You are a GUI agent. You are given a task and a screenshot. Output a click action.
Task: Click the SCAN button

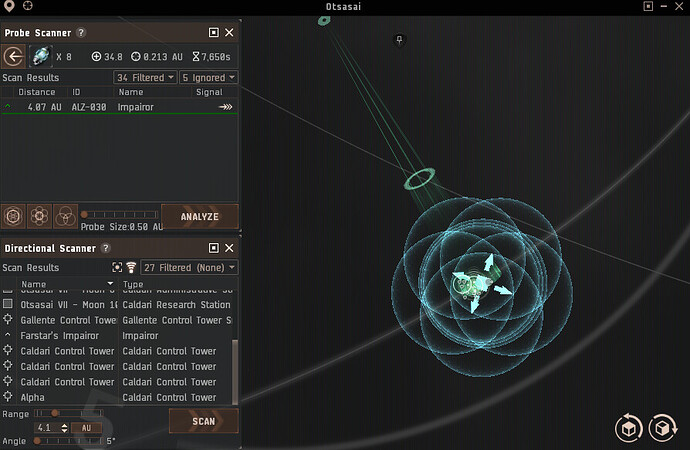pos(204,421)
